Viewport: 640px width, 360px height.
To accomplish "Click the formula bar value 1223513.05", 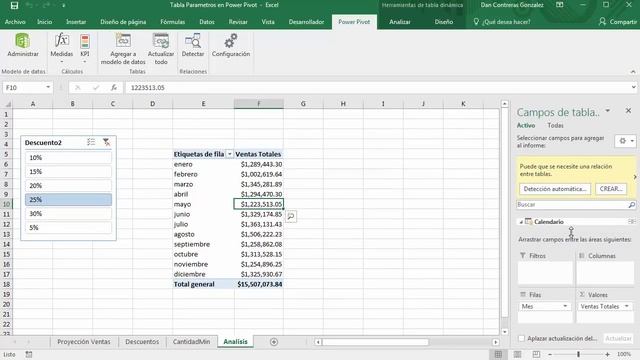I will point(147,88).
